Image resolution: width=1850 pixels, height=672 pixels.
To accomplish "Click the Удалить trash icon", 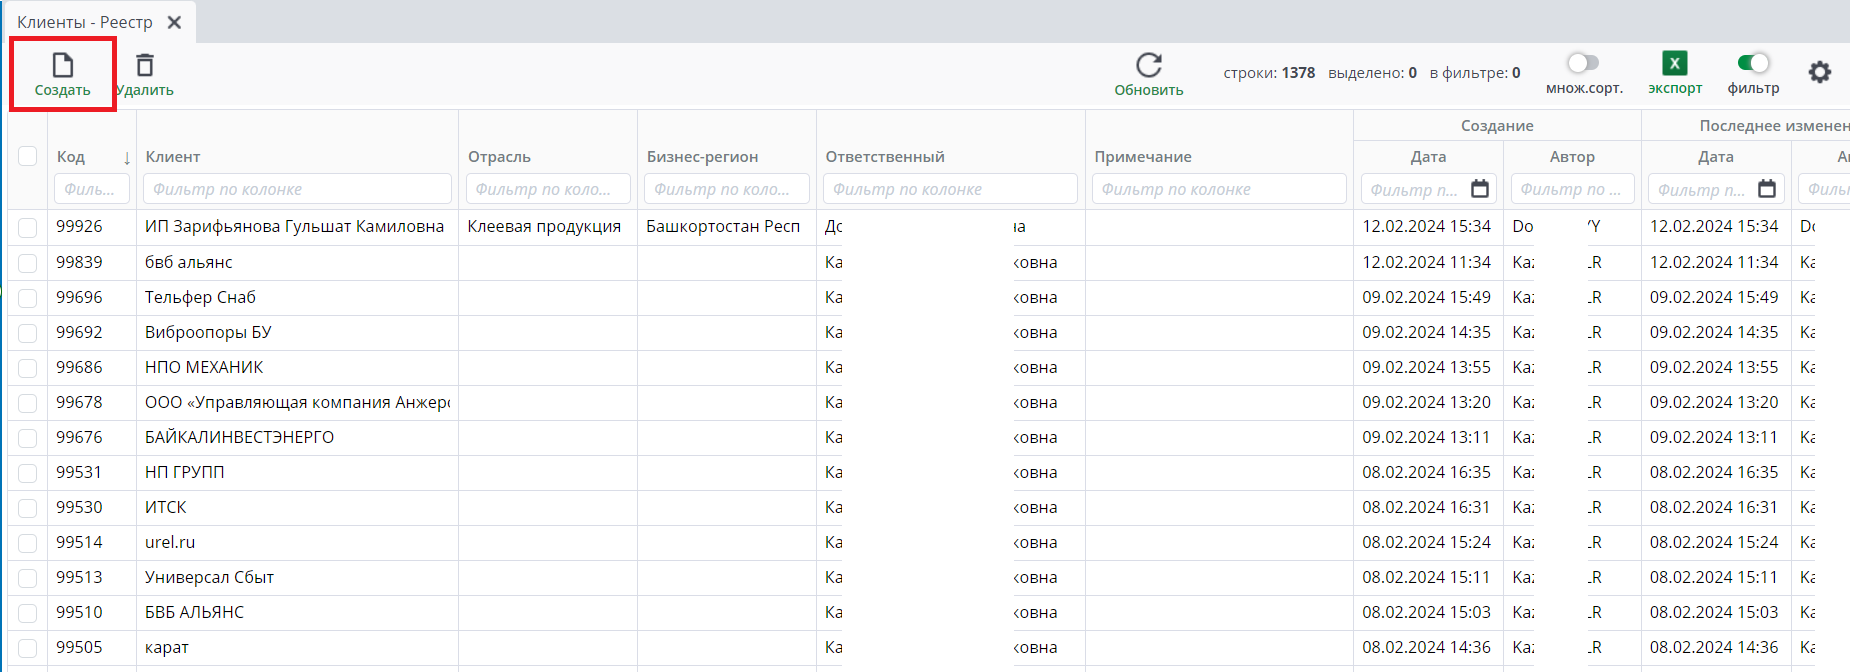I will [145, 66].
